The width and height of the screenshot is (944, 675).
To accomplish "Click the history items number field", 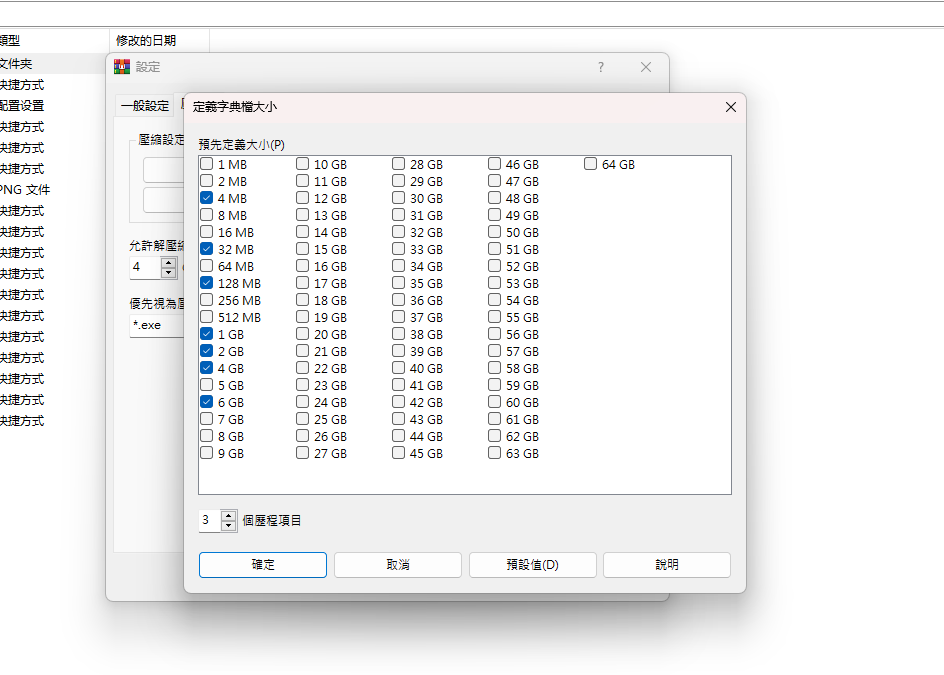I will coord(210,520).
